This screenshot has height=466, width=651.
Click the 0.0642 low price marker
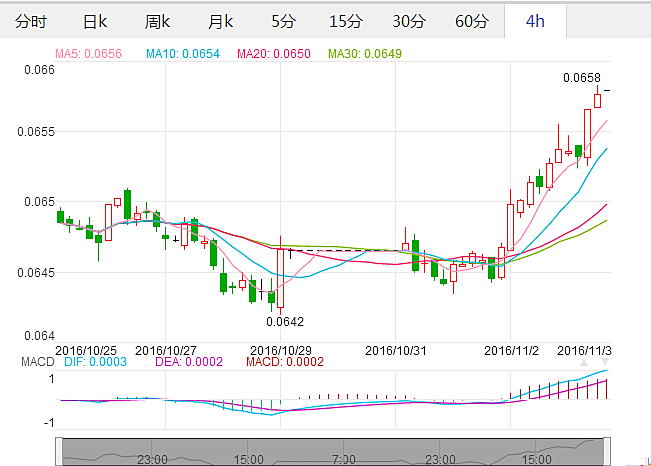tap(284, 321)
